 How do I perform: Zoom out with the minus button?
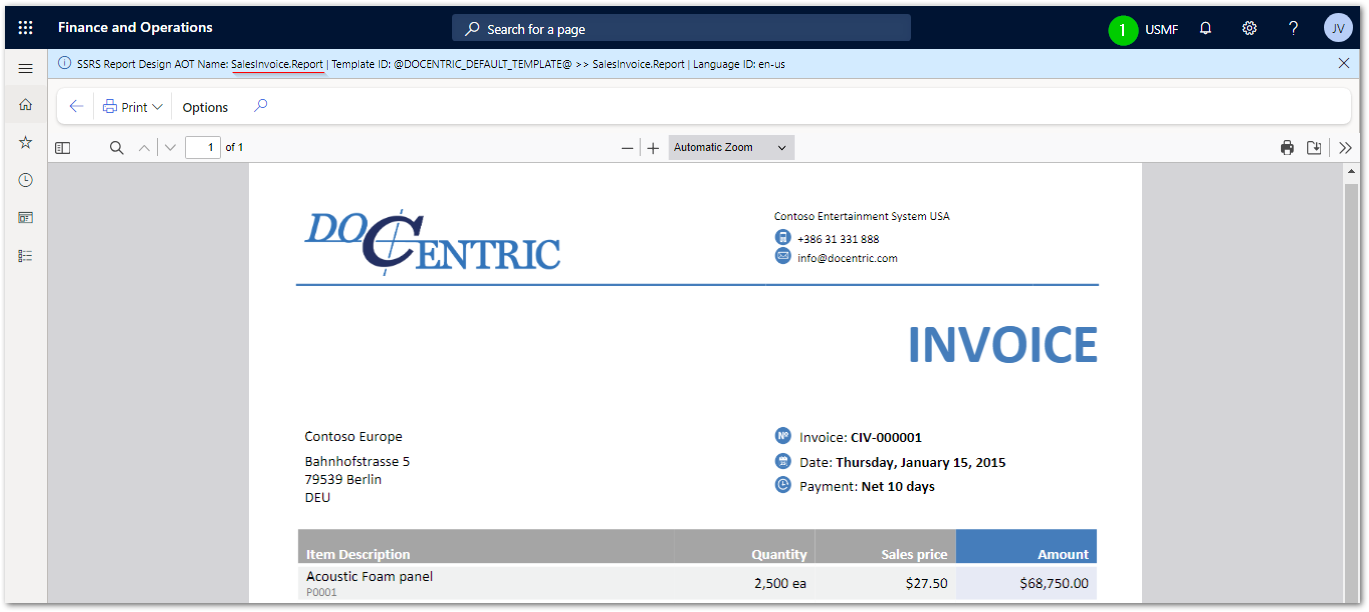click(628, 148)
